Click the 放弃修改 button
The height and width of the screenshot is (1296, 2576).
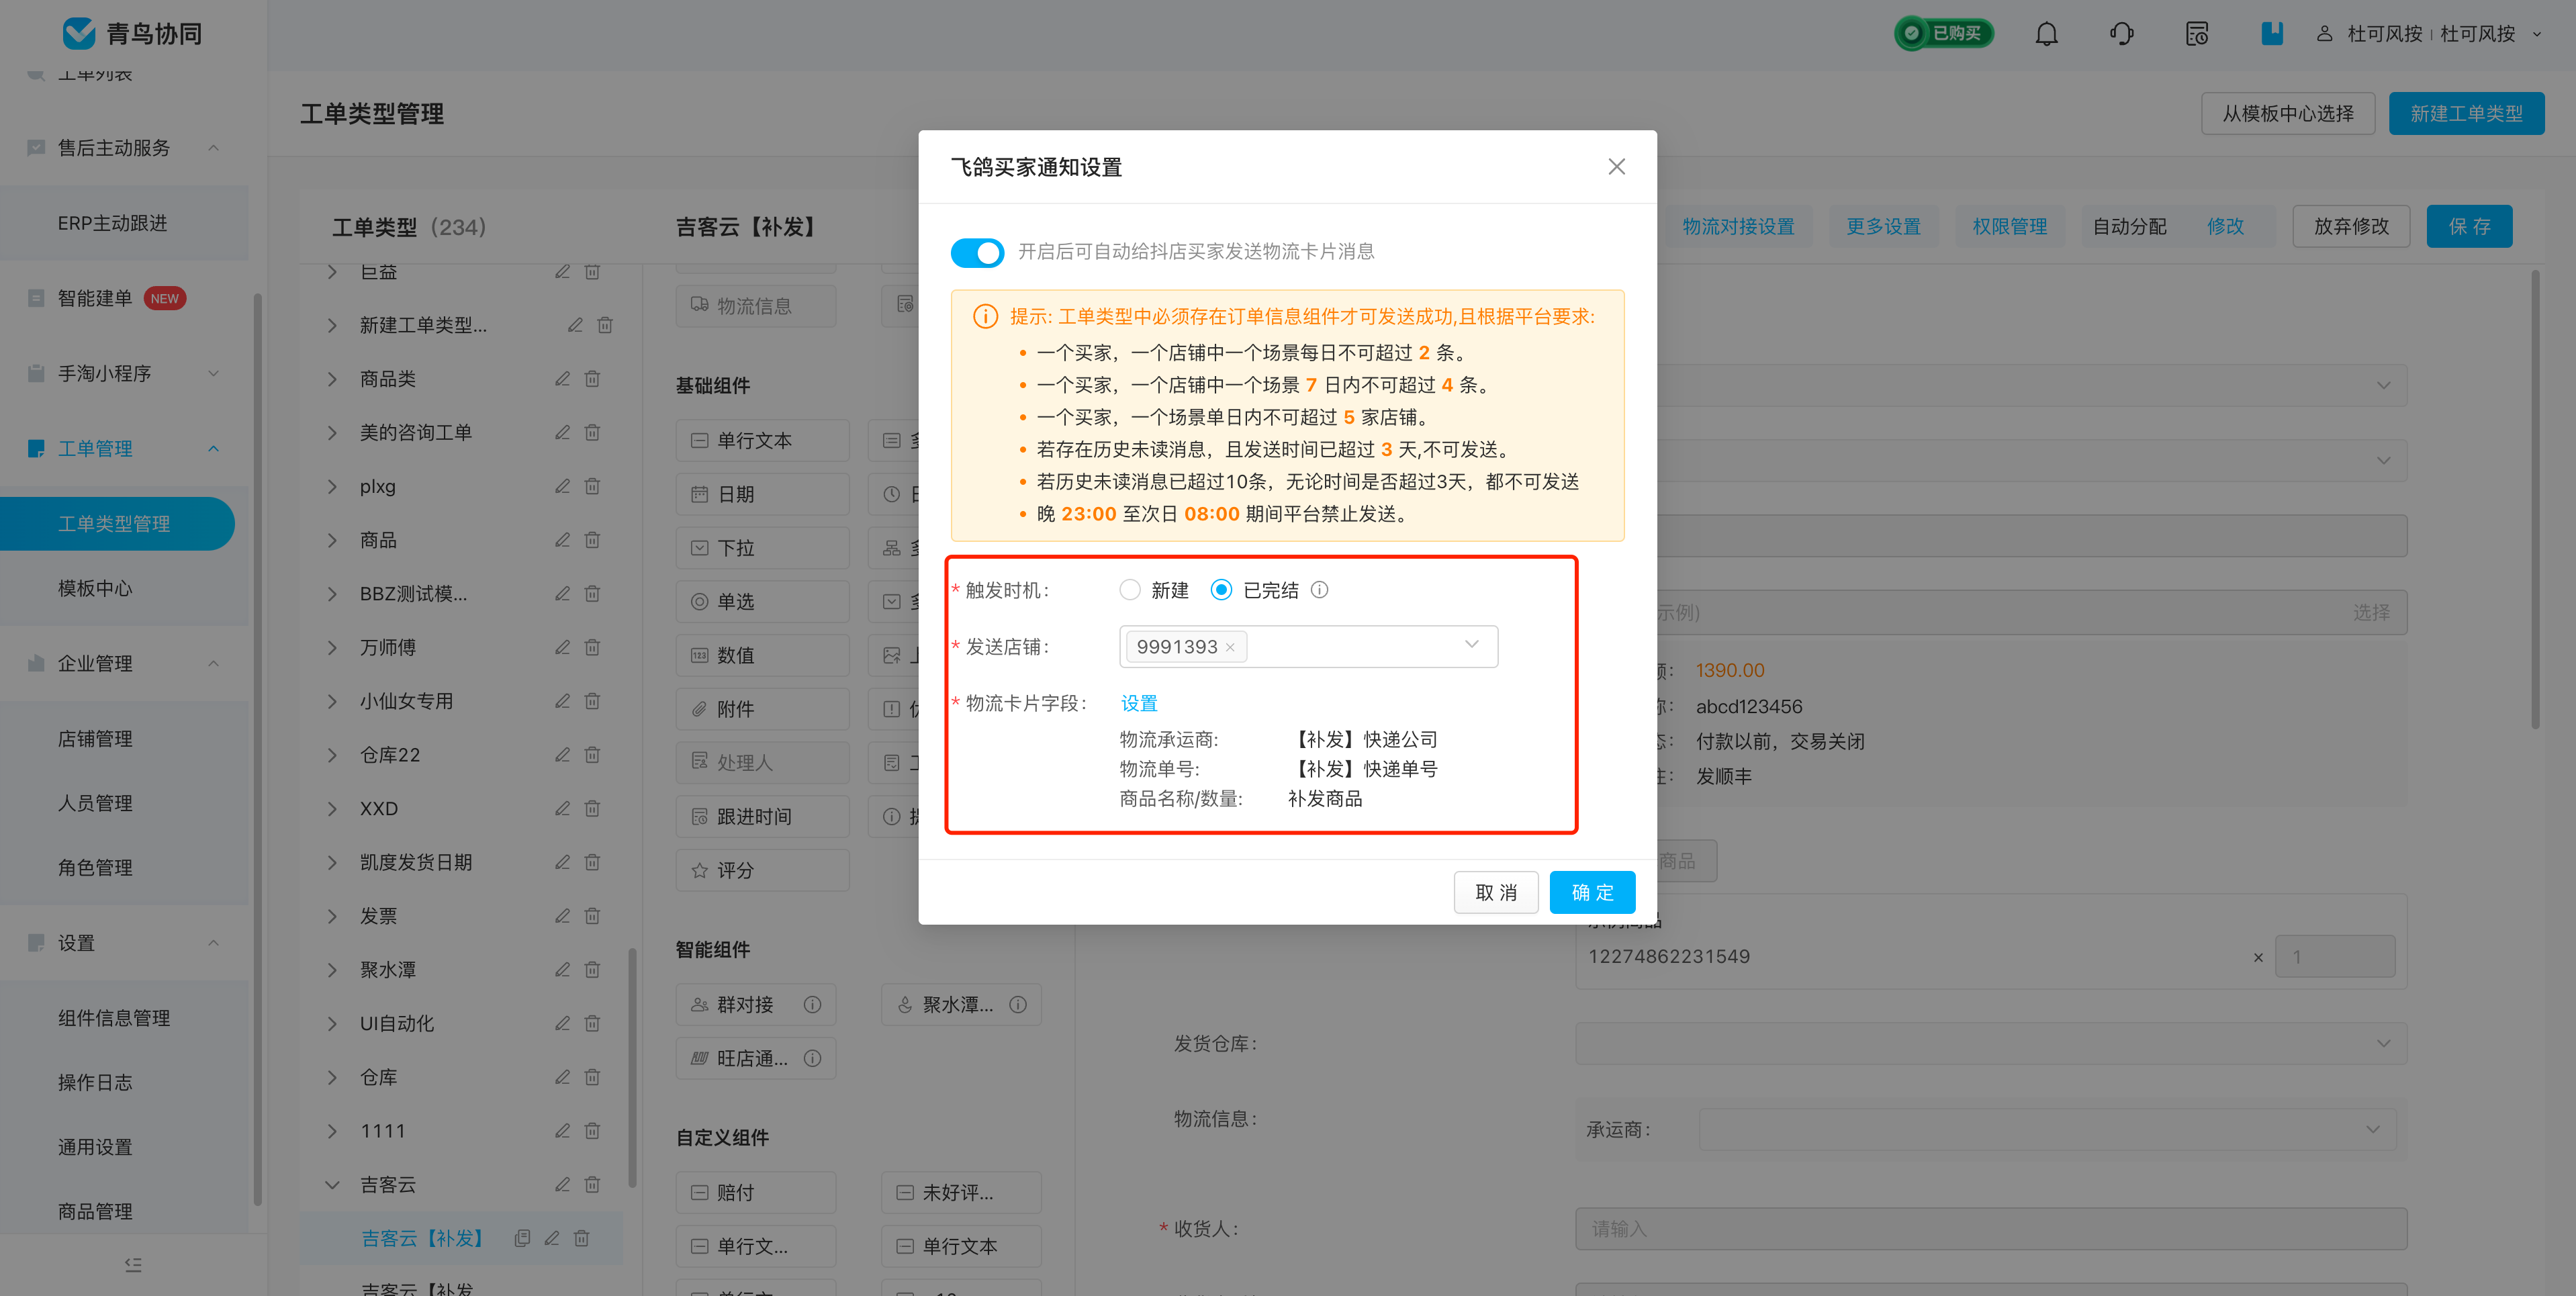coord(2351,226)
